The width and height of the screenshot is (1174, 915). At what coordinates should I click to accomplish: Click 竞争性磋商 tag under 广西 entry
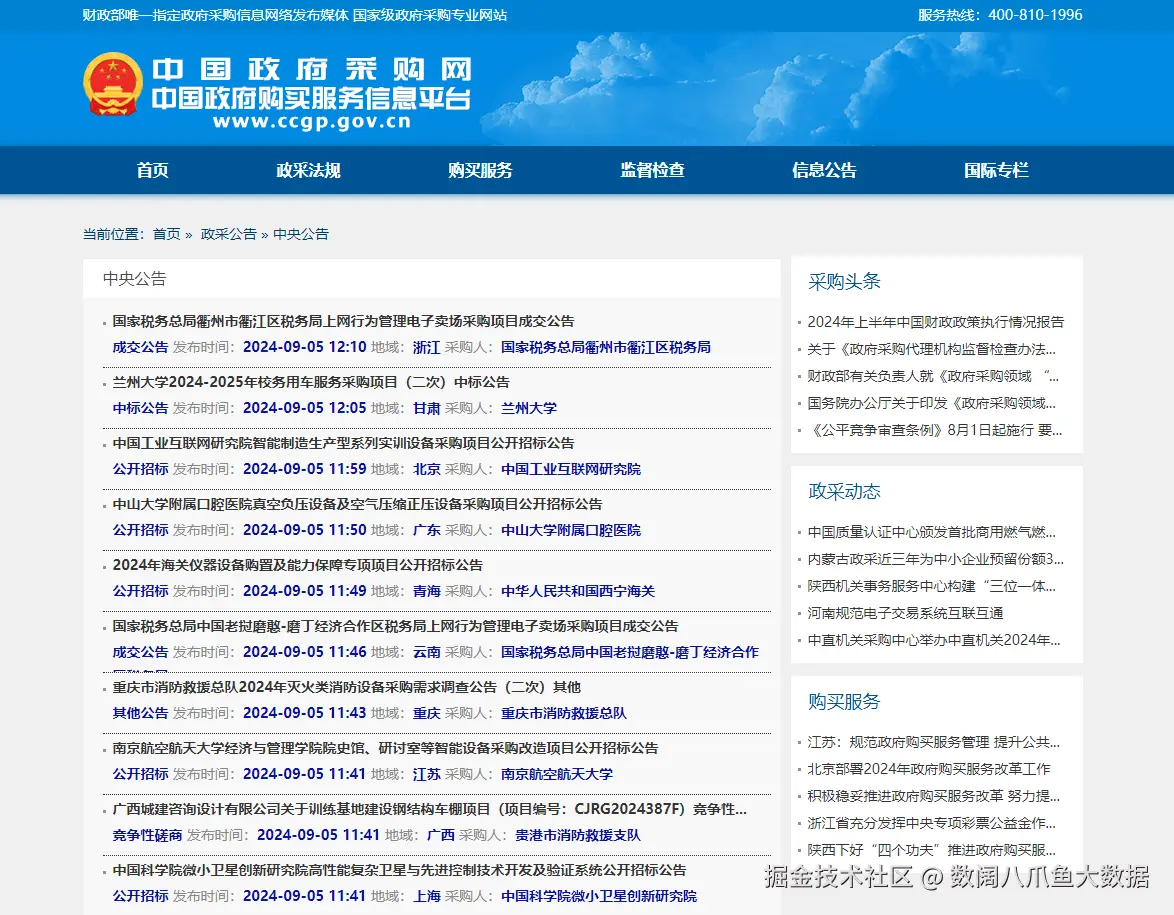tap(147, 836)
